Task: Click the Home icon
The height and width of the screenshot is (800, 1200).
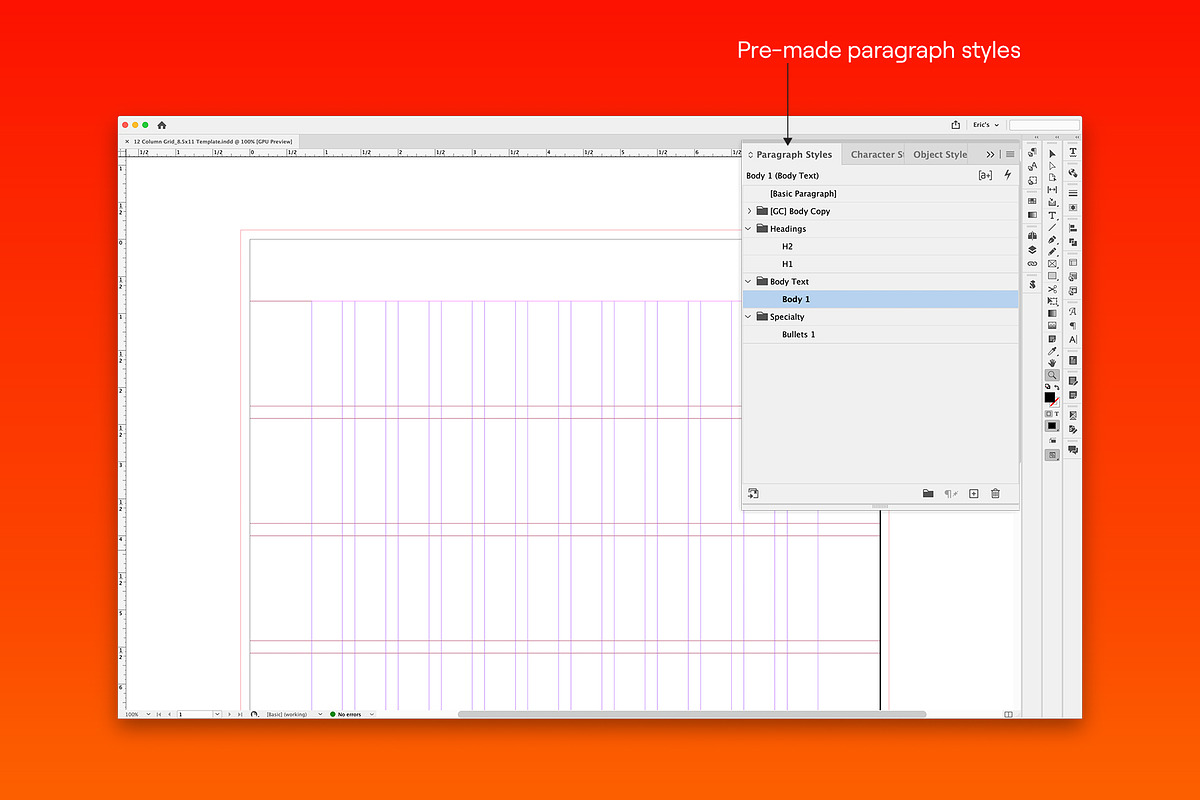Action: pyautogui.click(x=162, y=125)
